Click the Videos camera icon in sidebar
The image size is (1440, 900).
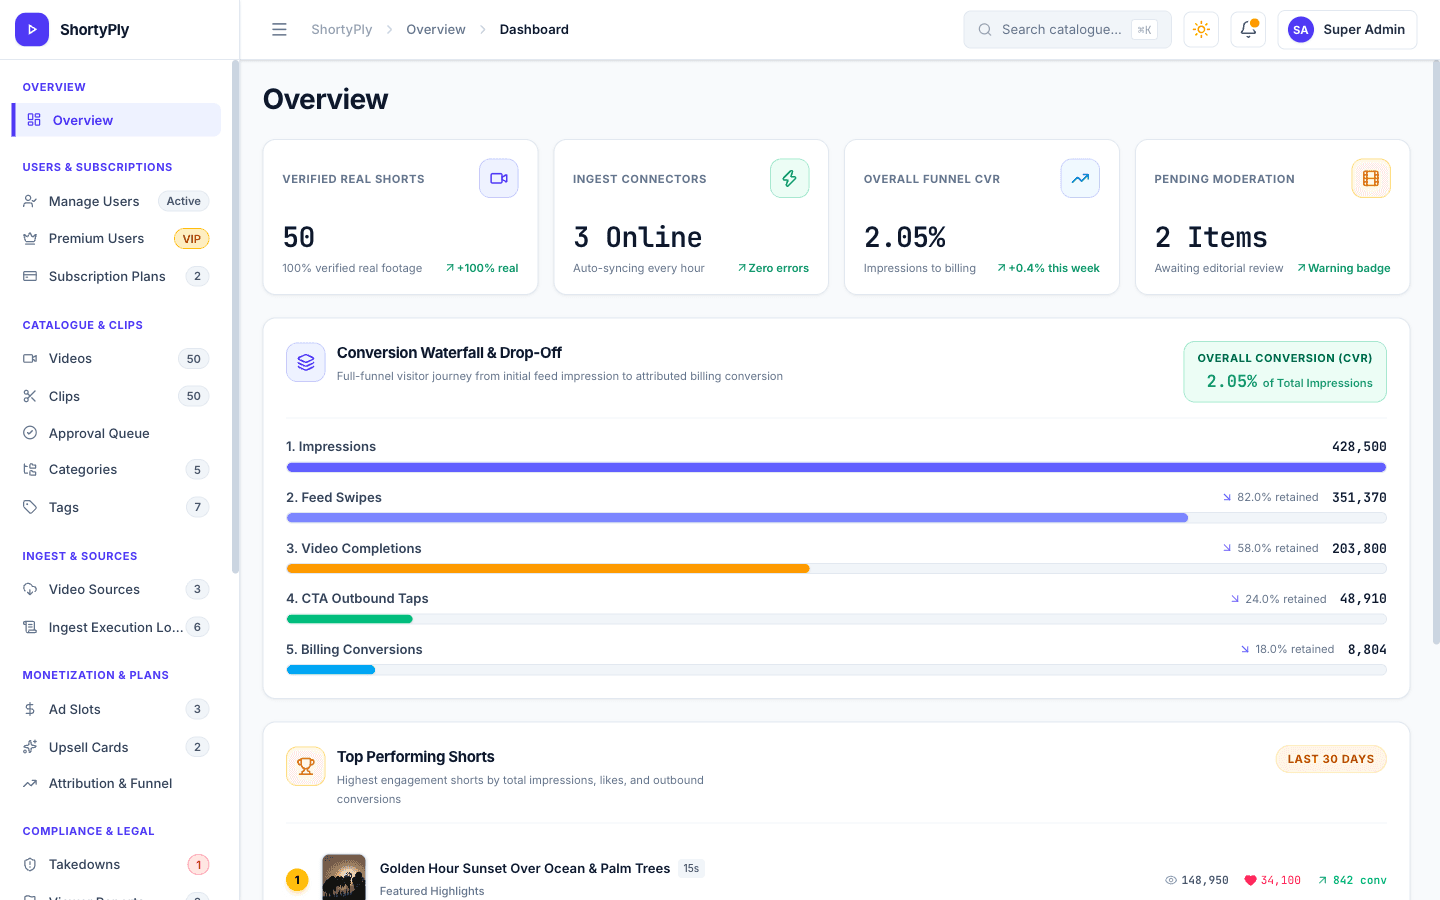(x=30, y=358)
